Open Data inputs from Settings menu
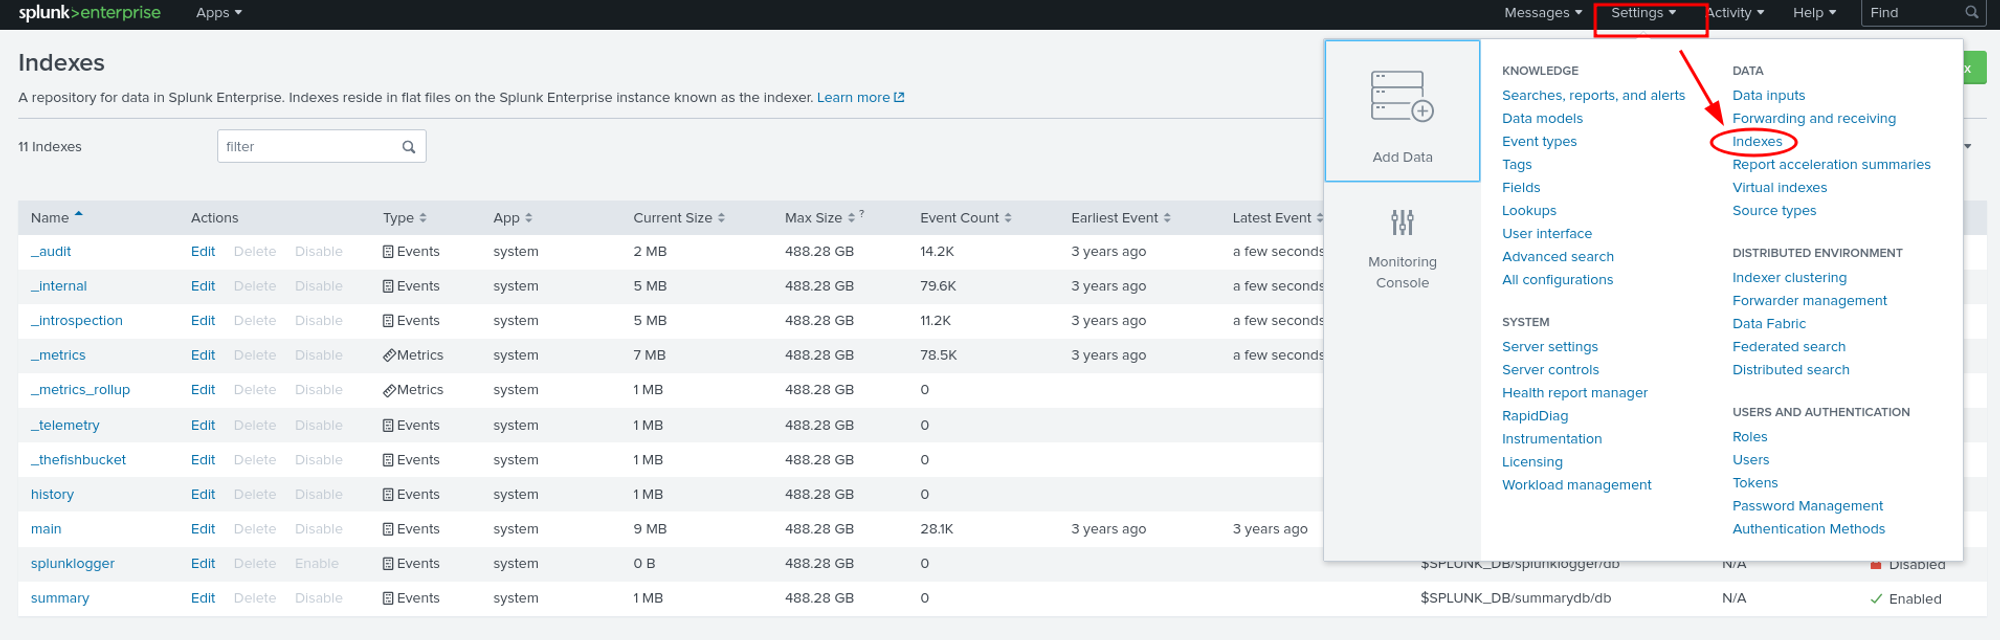Screen dimensions: 2000x640 1768,96
